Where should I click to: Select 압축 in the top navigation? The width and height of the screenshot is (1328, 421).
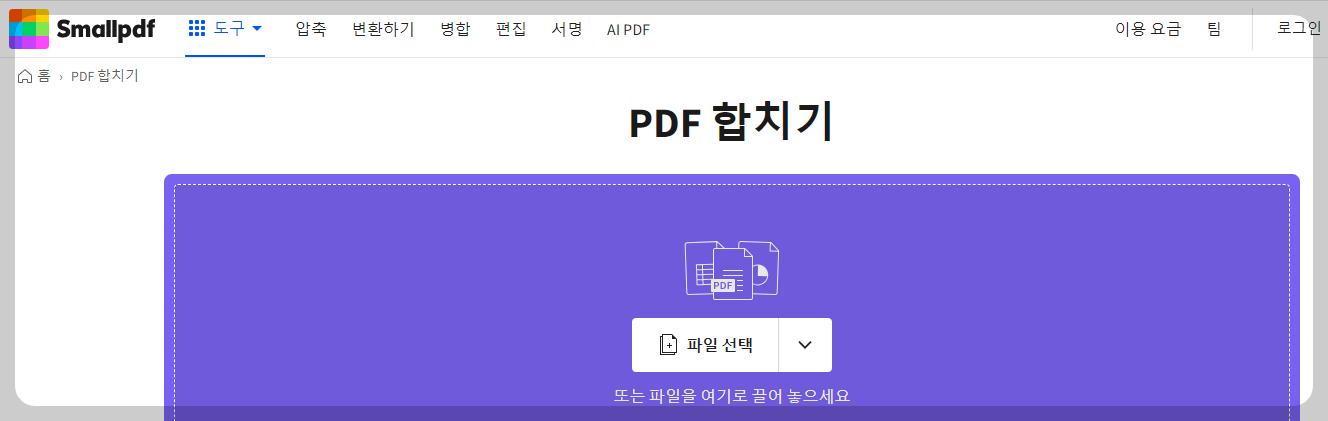pyautogui.click(x=311, y=30)
